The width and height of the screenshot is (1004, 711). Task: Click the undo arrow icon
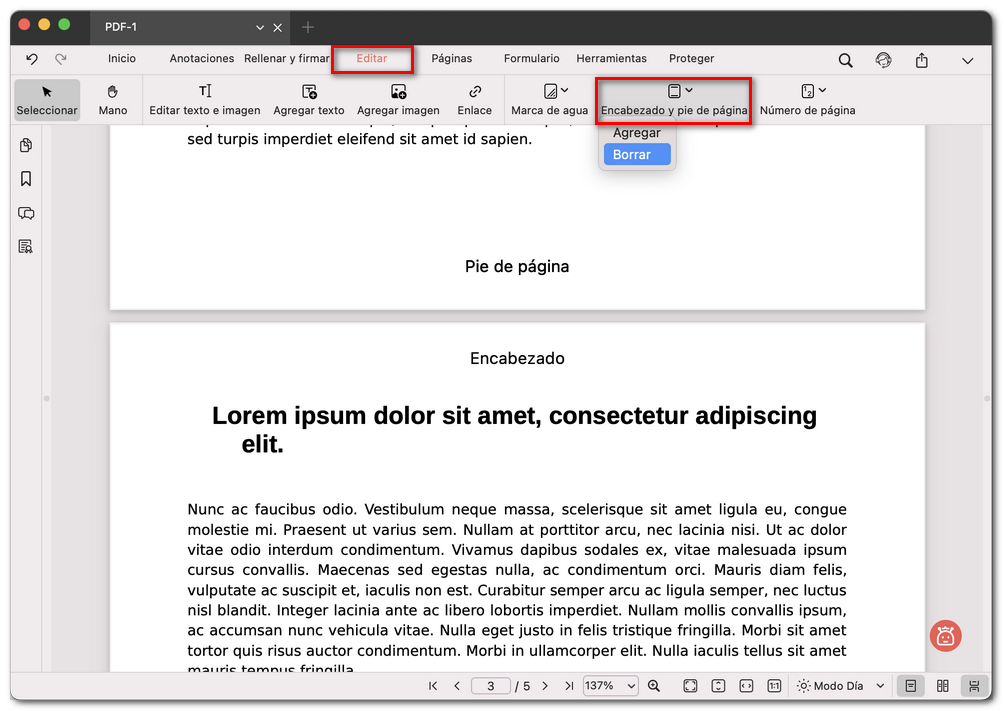click(33, 59)
